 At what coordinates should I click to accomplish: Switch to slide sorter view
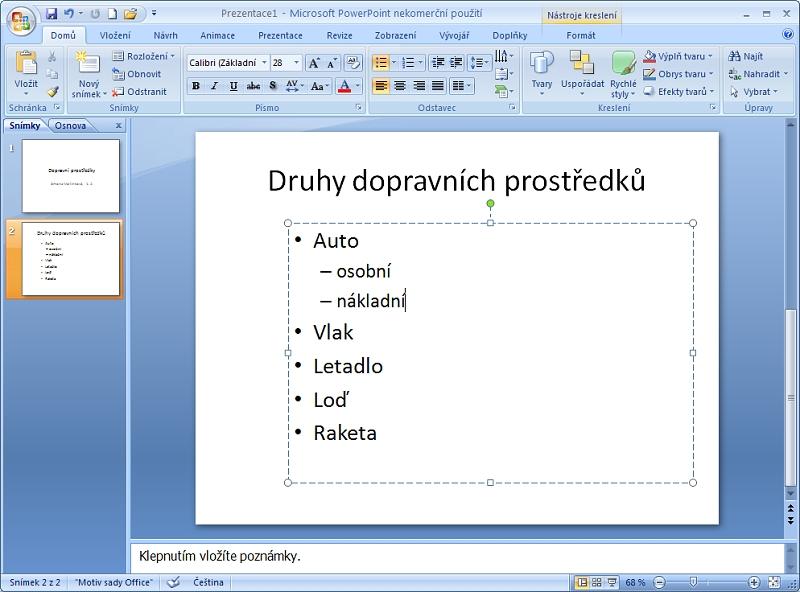pyautogui.click(x=596, y=582)
